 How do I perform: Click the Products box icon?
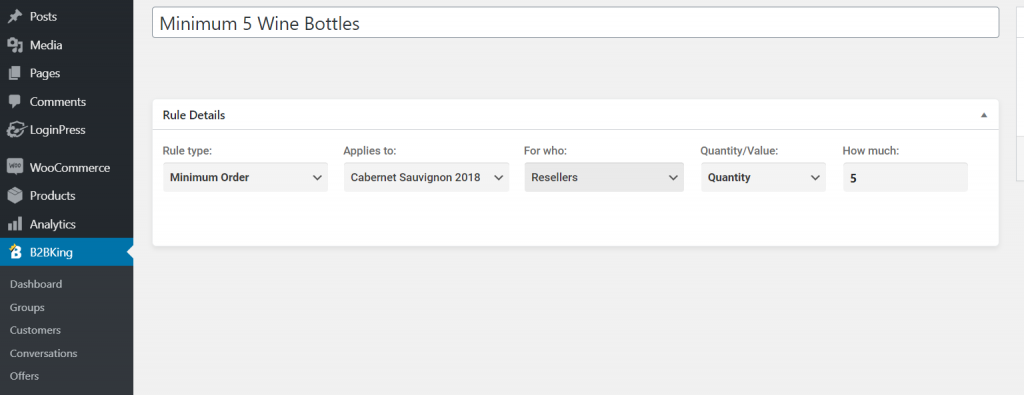pyautogui.click(x=14, y=195)
